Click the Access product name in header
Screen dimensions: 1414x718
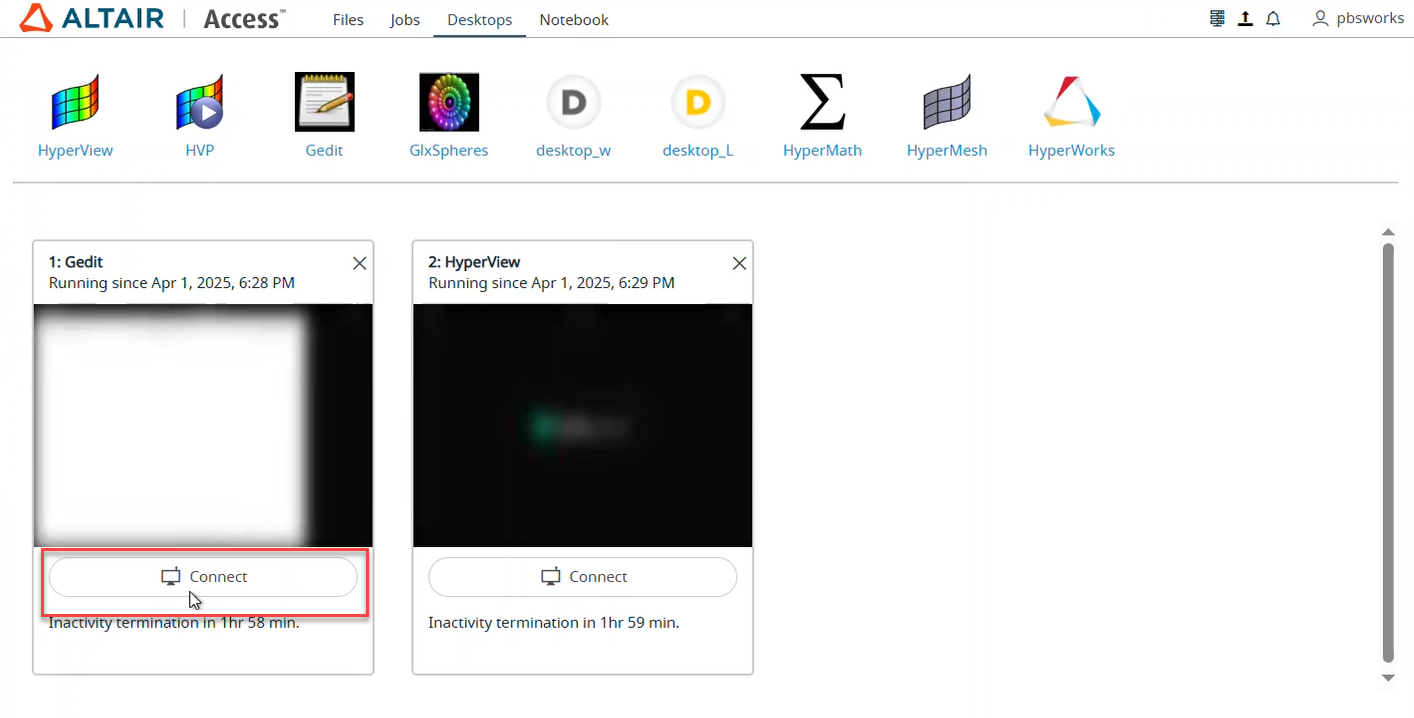244,18
